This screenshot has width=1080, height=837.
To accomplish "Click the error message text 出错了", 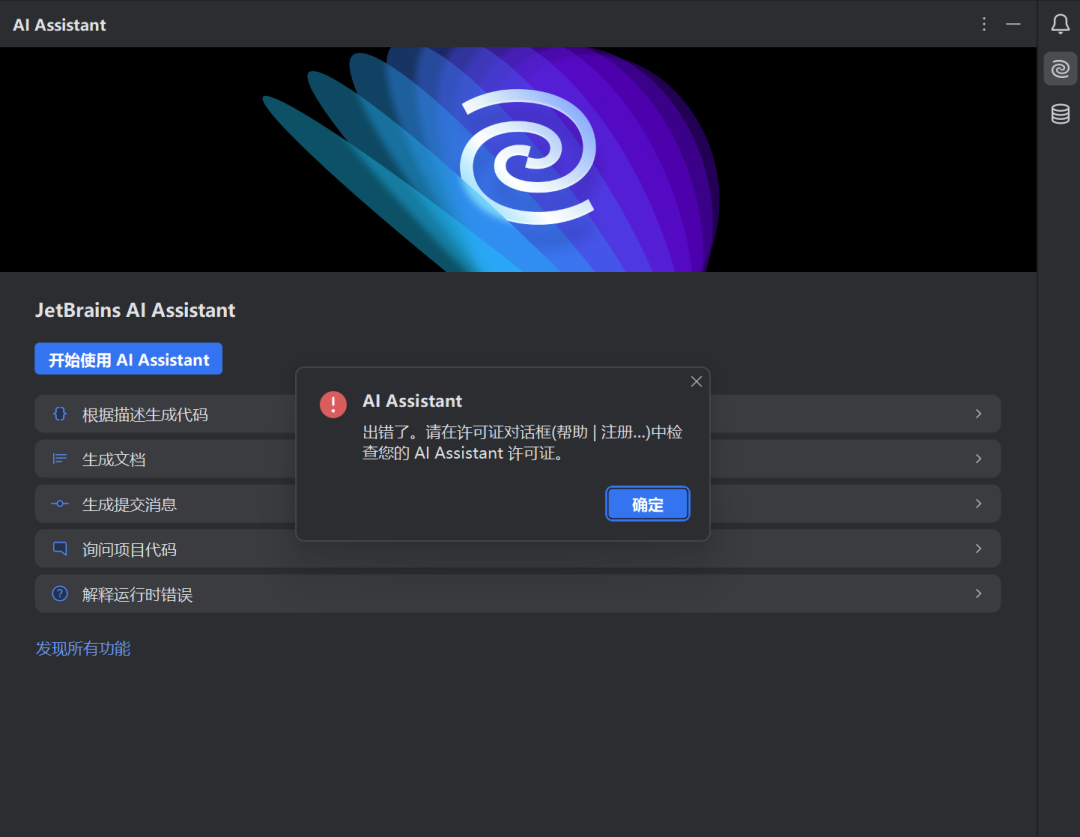I will pos(523,443).
